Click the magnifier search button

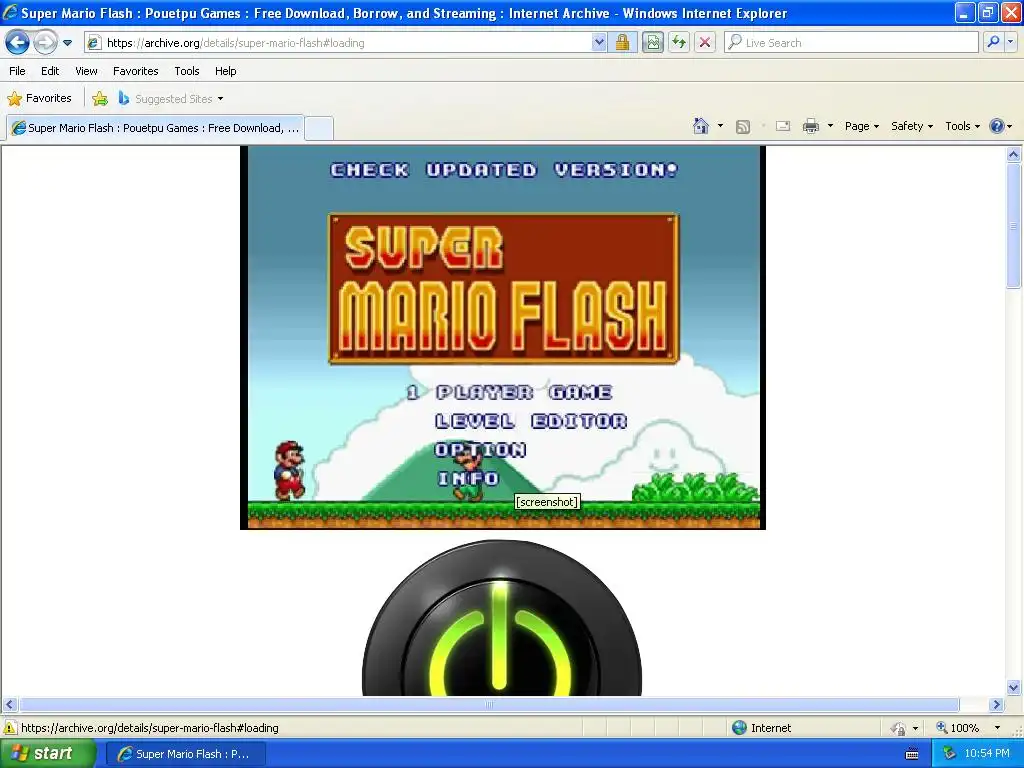click(x=993, y=42)
